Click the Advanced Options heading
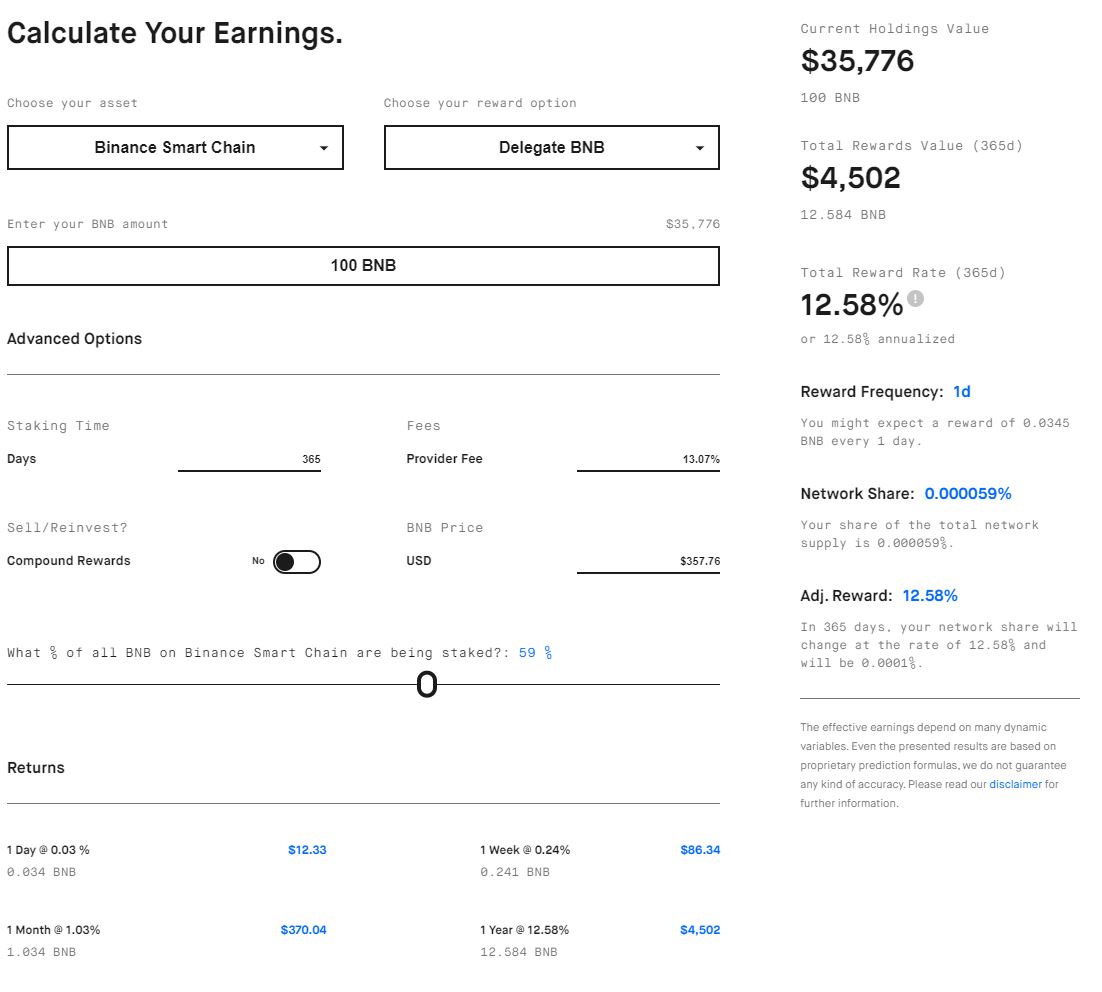The width and height of the screenshot is (1102, 992). coord(75,339)
